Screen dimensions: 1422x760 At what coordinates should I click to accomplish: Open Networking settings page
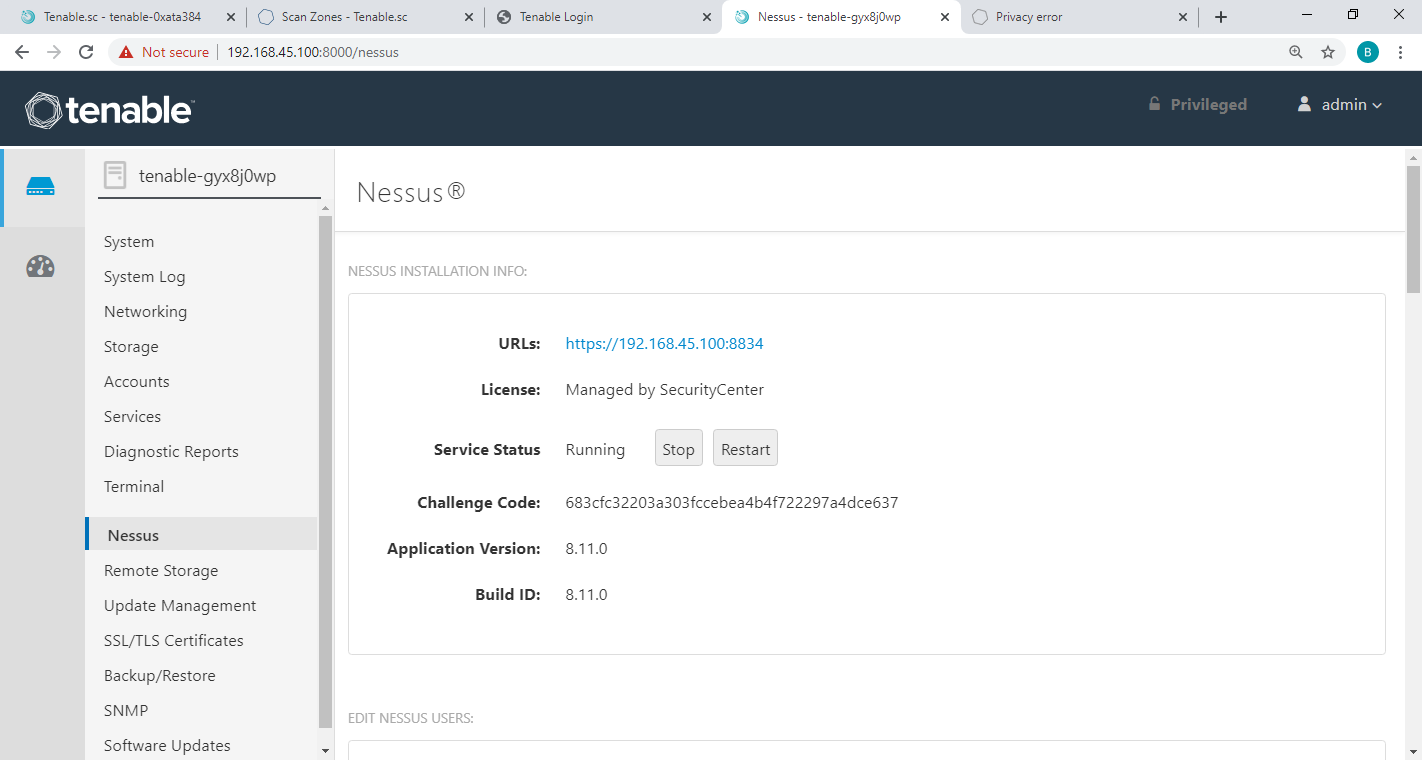pos(145,312)
